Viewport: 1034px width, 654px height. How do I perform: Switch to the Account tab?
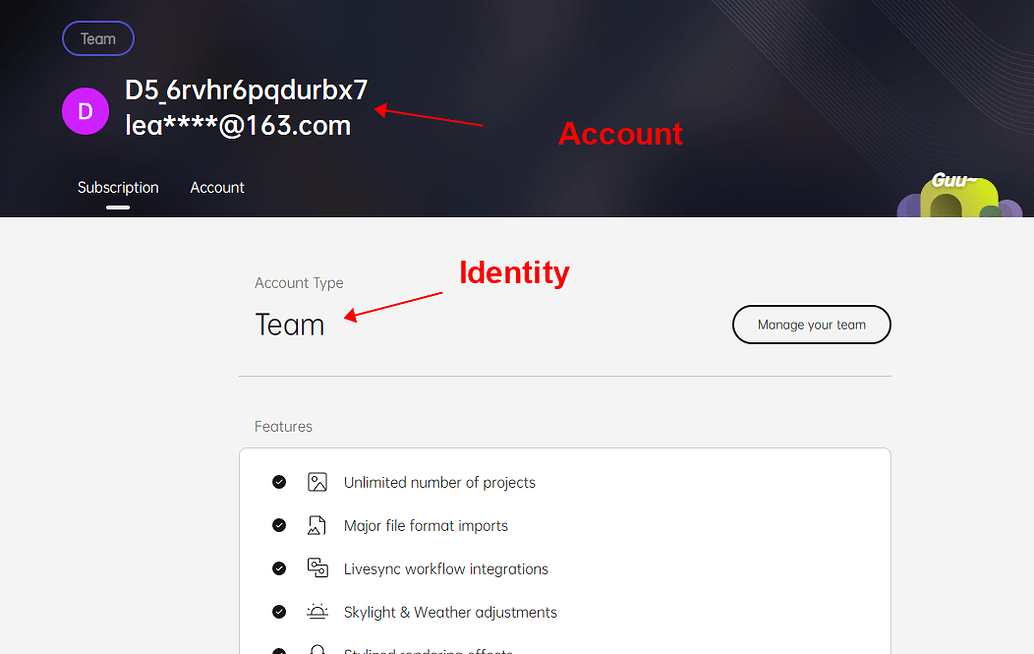[x=217, y=187]
